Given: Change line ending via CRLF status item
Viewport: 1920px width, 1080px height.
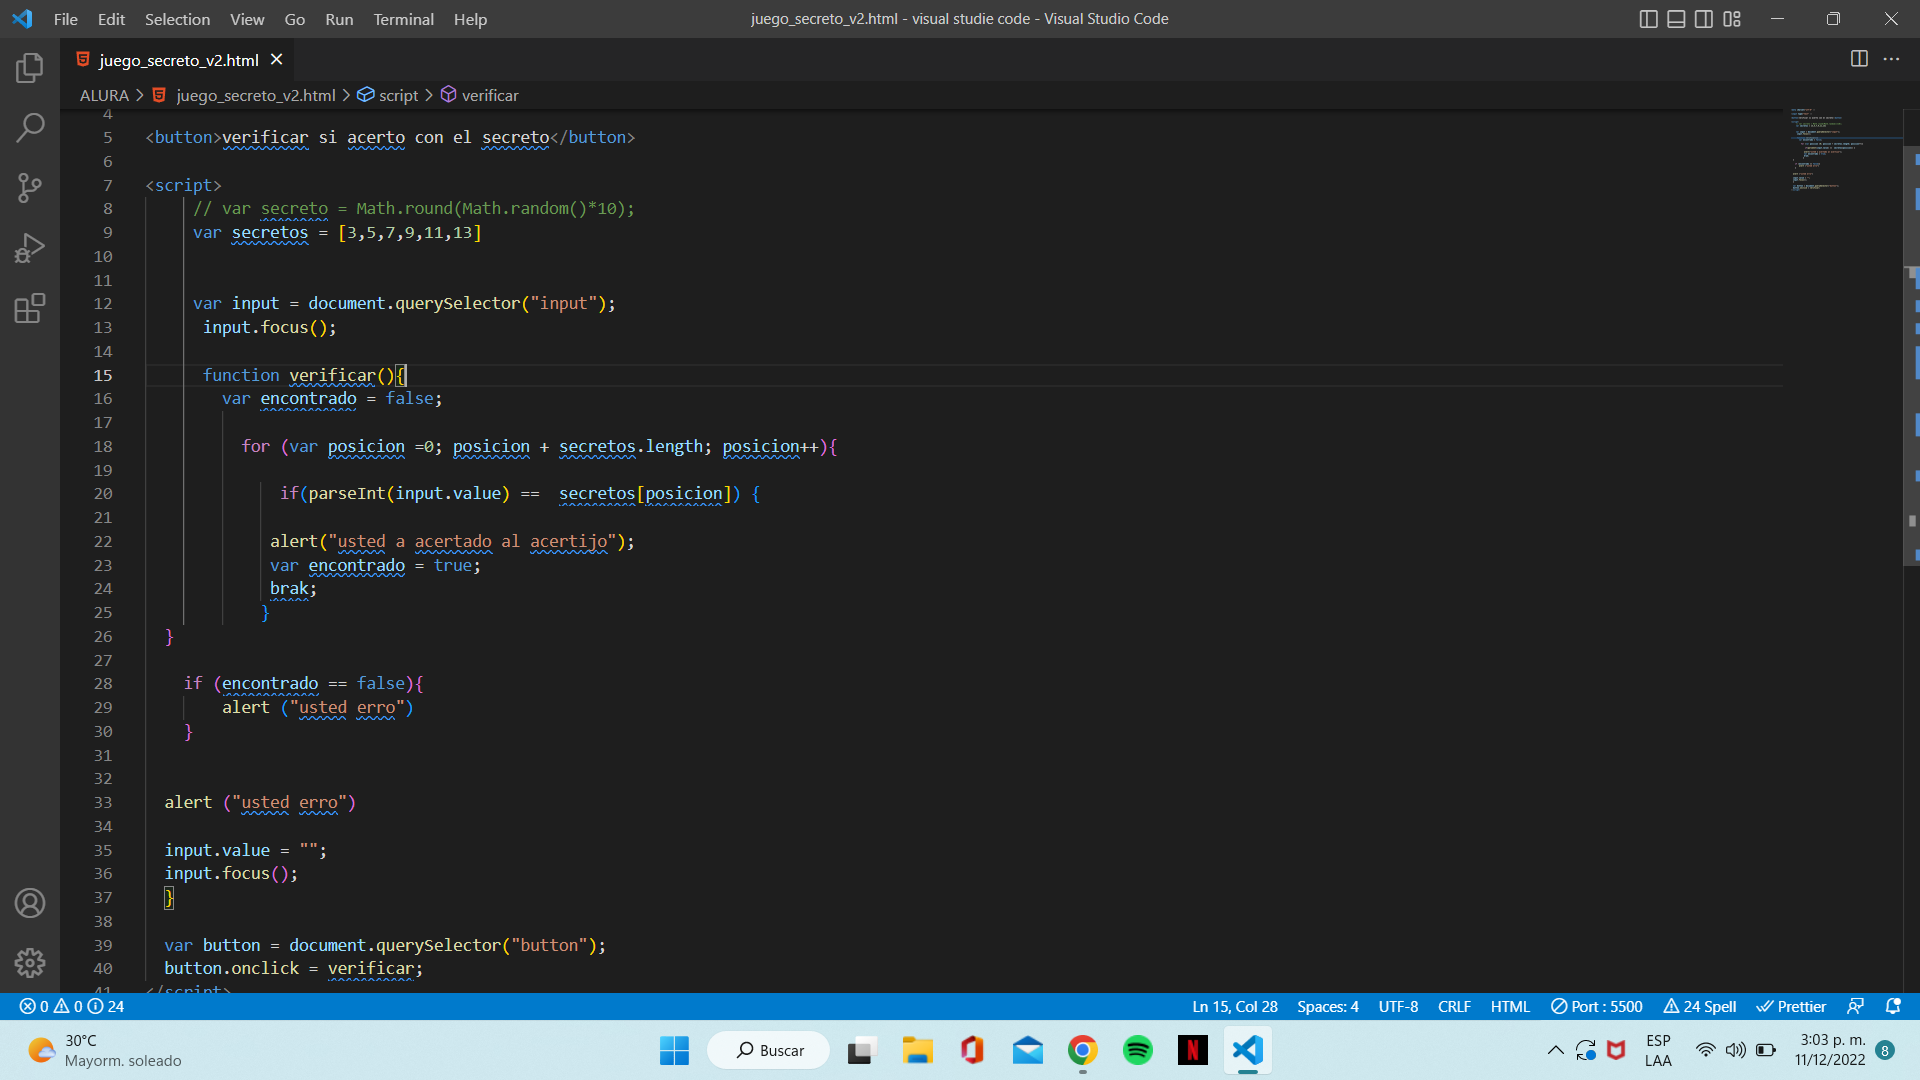Looking at the screenshot, I should point(1454,1006).
